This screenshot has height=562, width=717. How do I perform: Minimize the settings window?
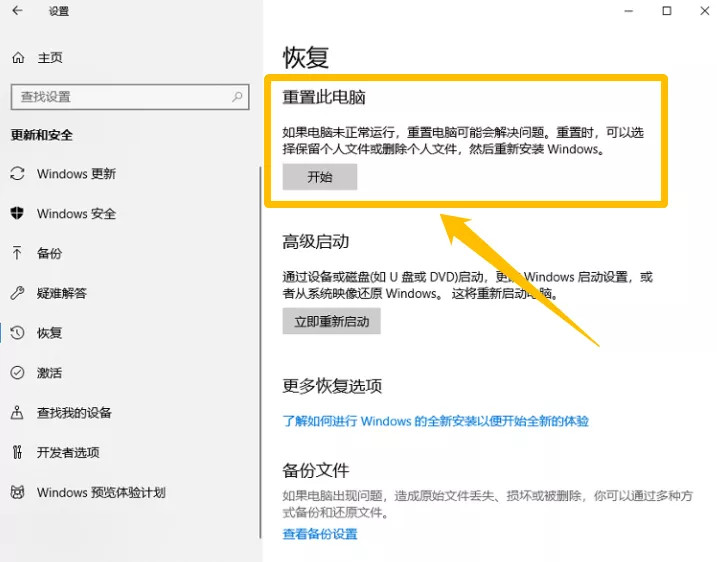click(x=629, y=11)
